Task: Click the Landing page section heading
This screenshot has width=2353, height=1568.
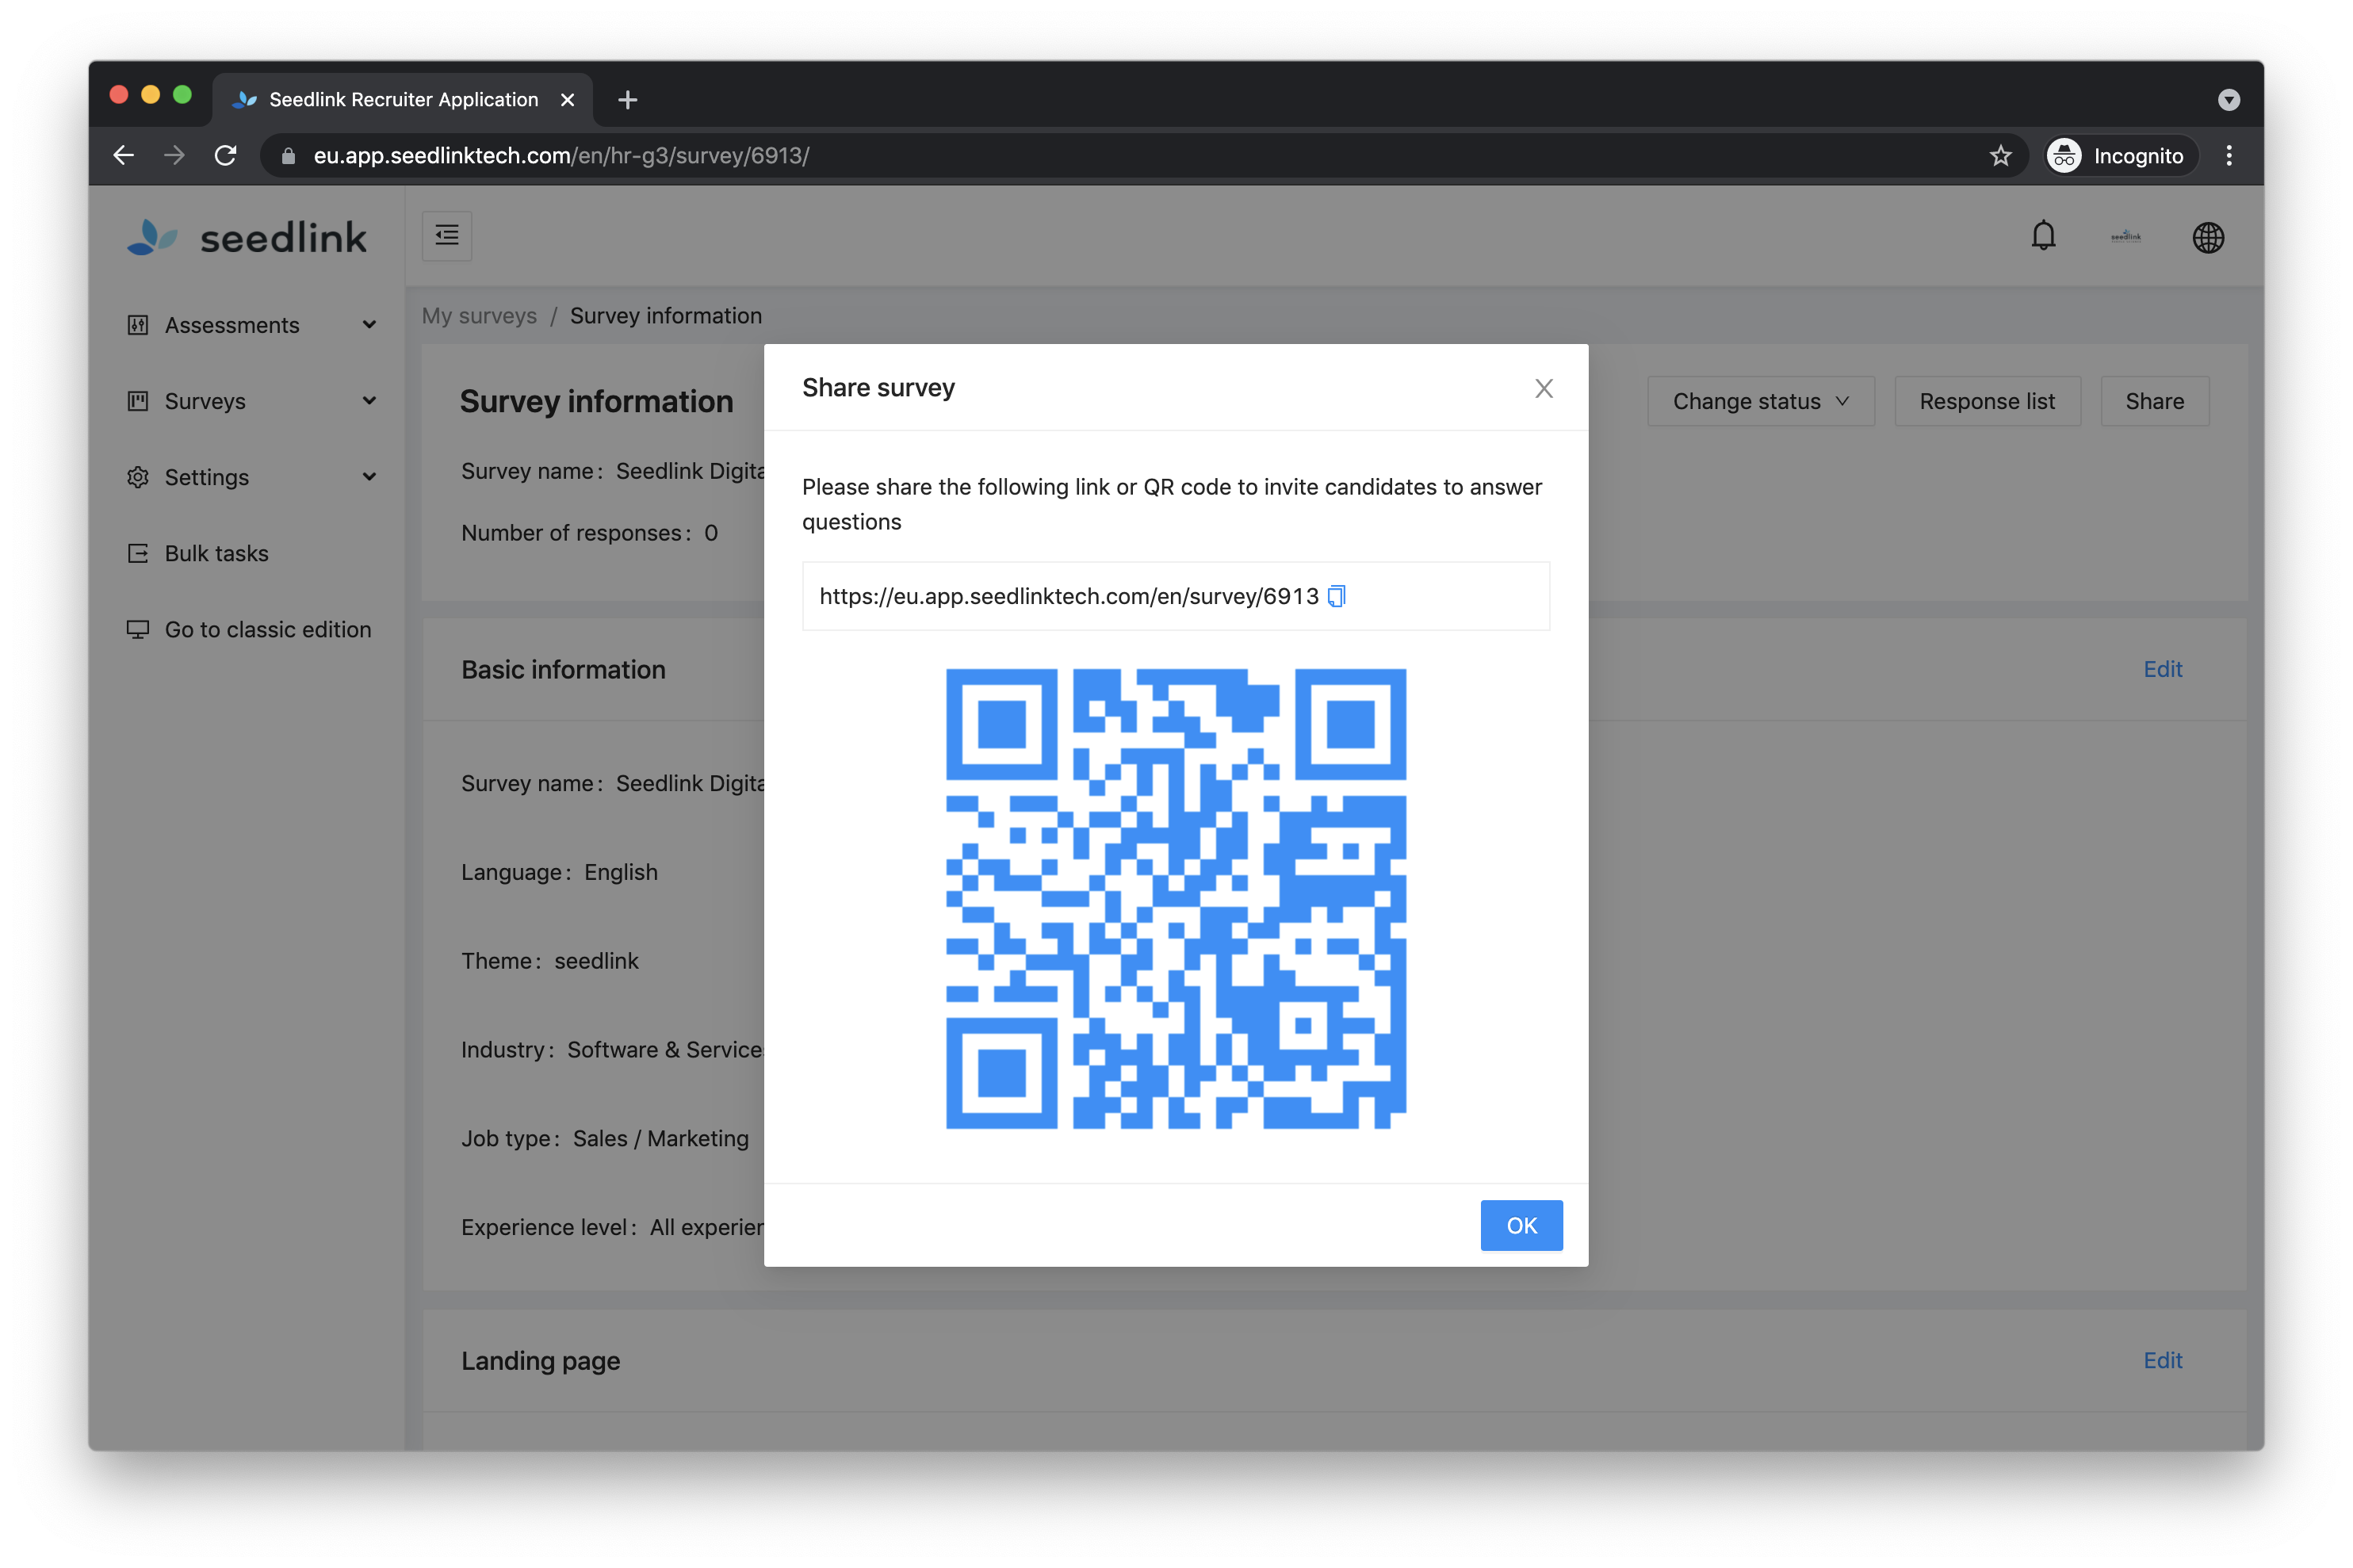Action: 540,1361
